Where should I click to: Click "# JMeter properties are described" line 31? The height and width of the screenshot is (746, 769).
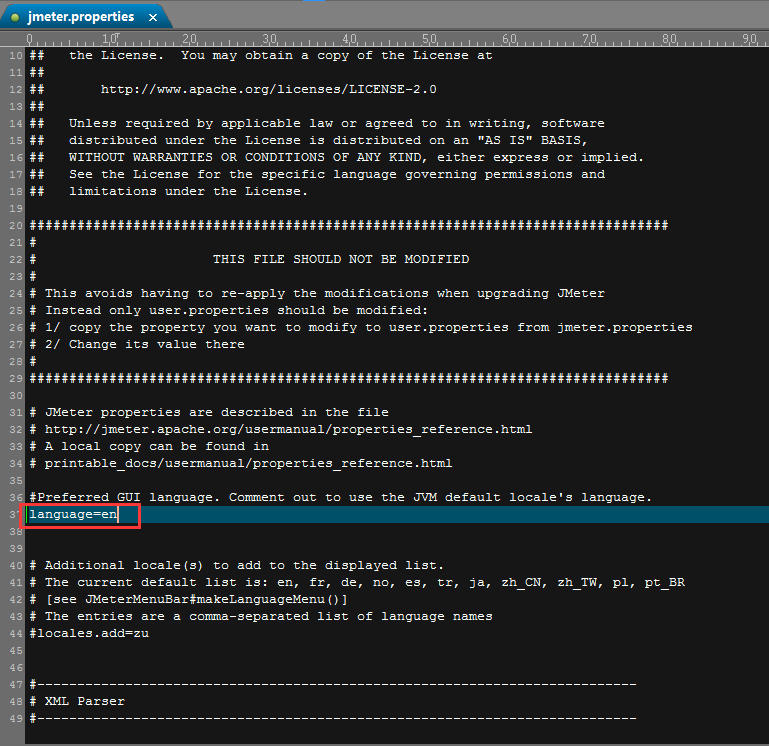click(209, 412)
